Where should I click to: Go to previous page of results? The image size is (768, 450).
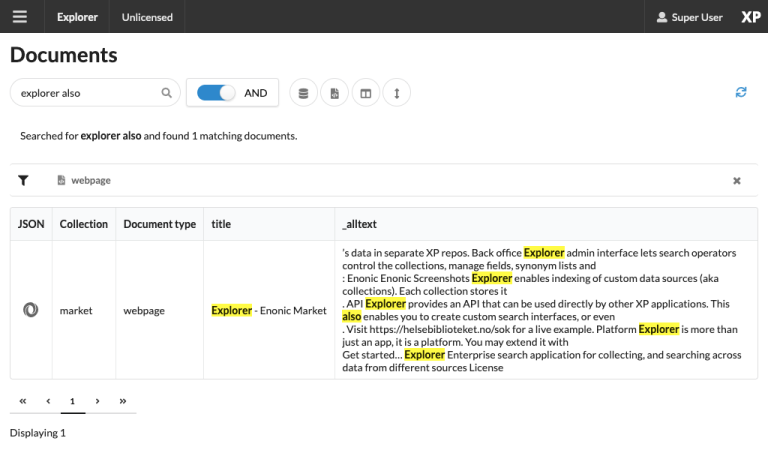pos(48,401)
